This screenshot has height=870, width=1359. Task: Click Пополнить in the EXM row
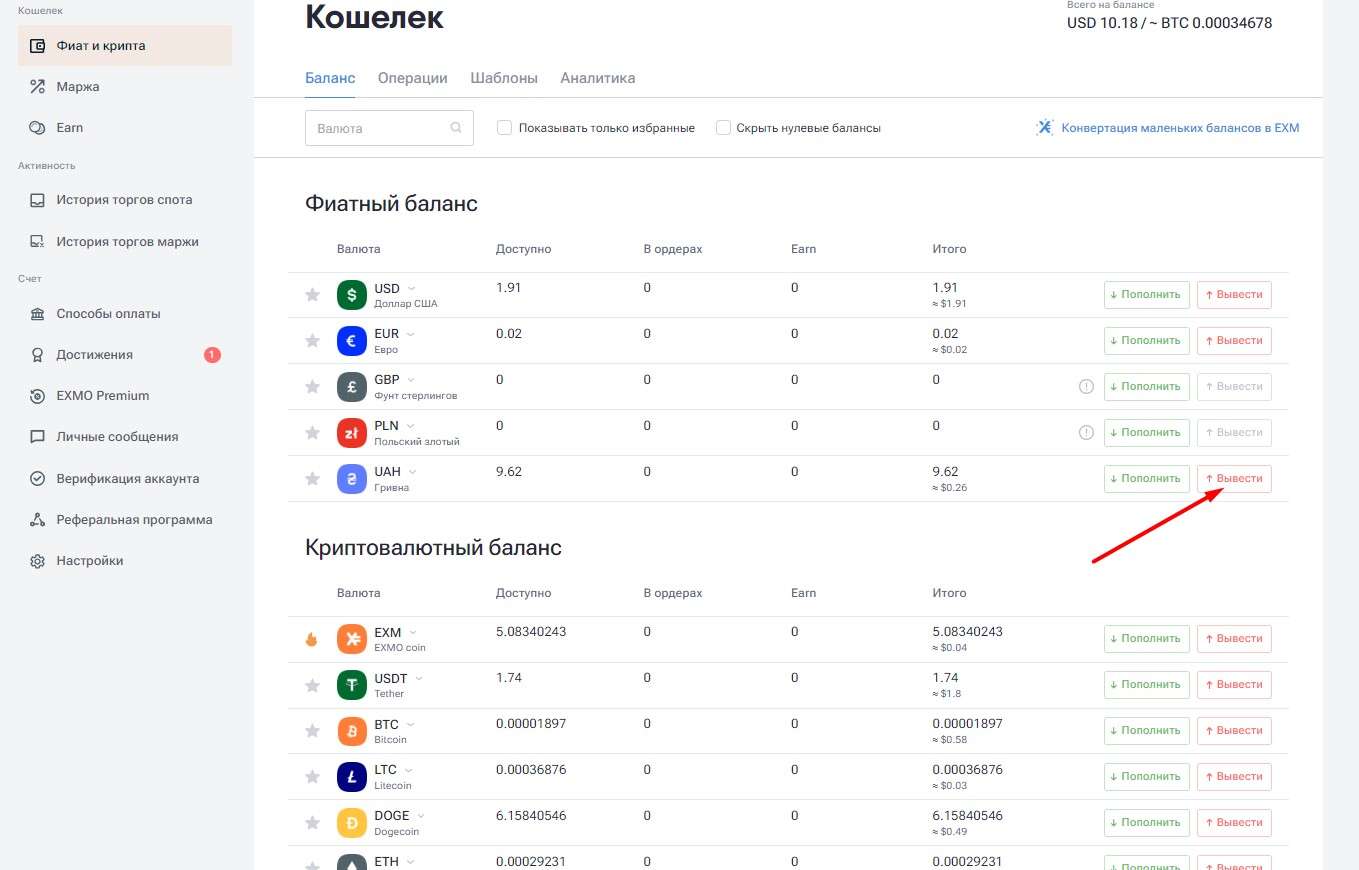click(x=1147, y=639)
